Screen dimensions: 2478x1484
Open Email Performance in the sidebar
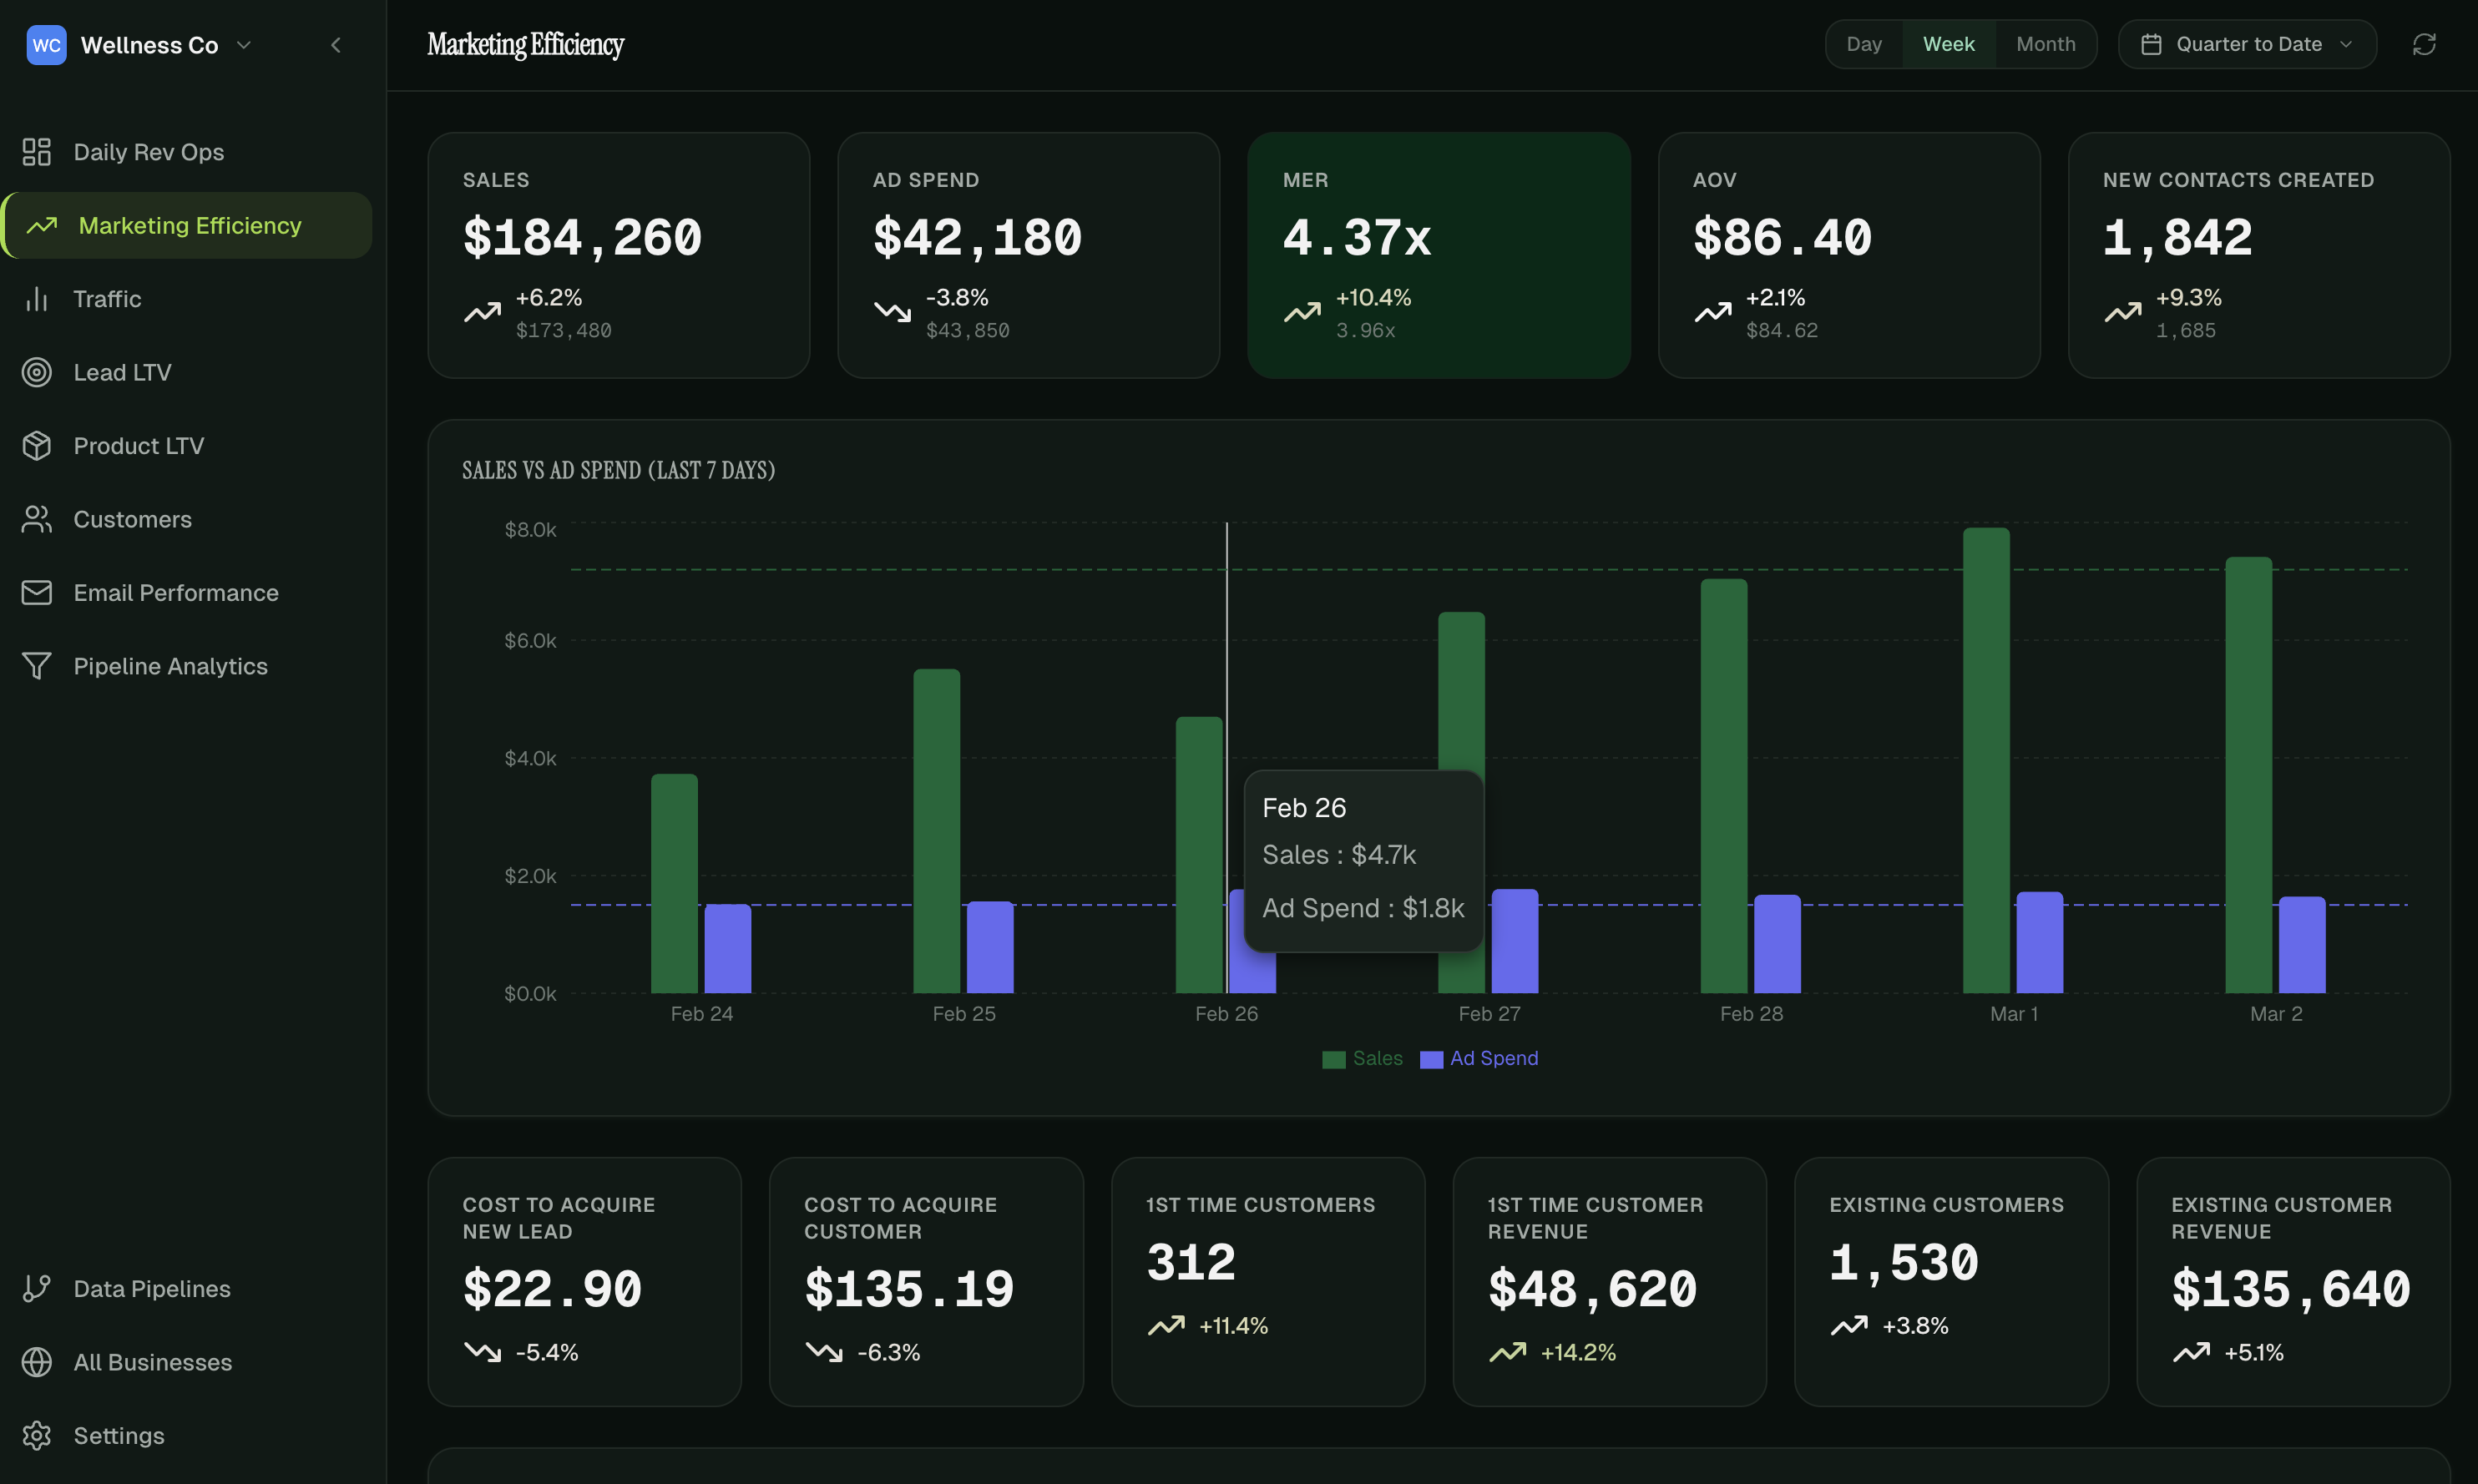pyautogui.click(x=187, y=593)
